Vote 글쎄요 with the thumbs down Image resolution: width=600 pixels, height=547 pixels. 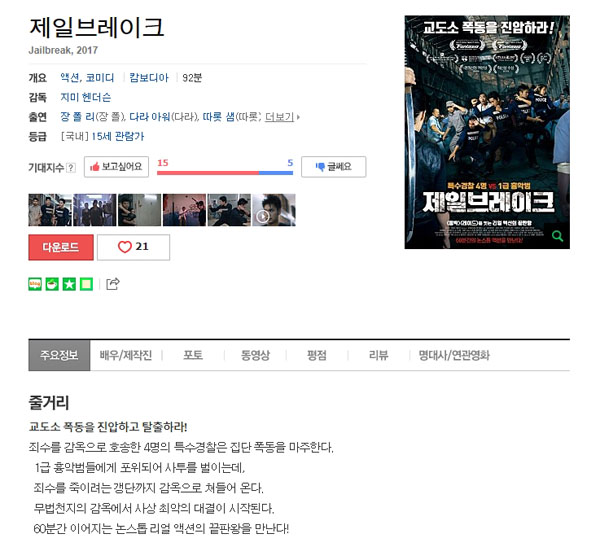334,167
